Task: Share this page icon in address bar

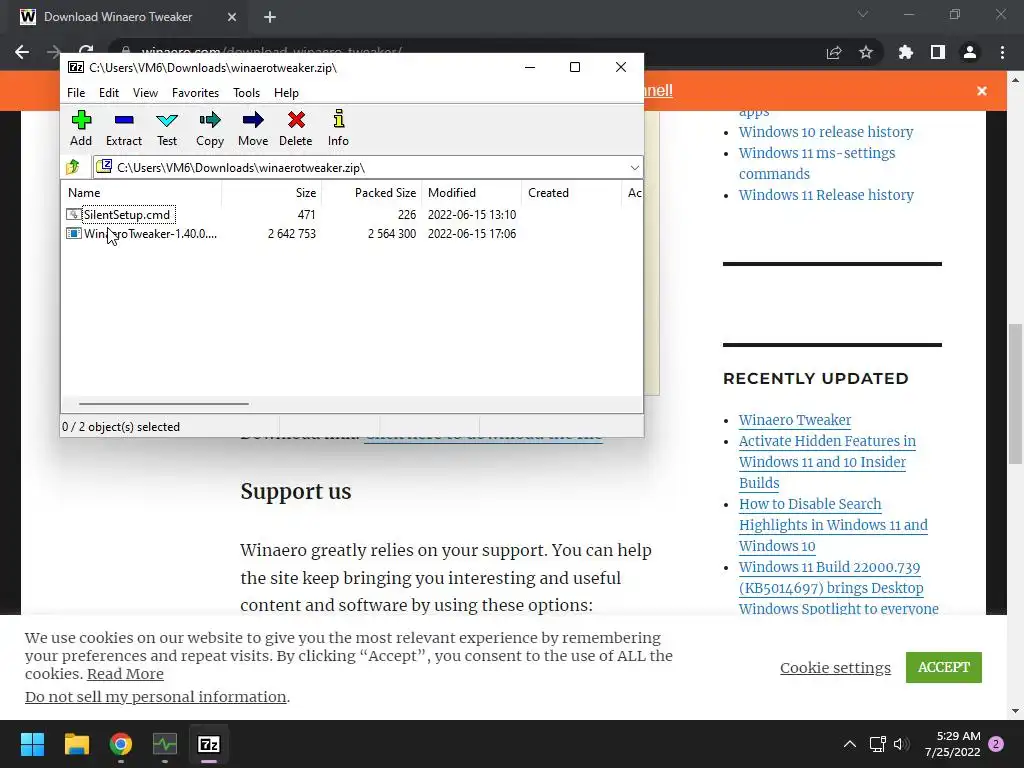Action: (834, 52)
